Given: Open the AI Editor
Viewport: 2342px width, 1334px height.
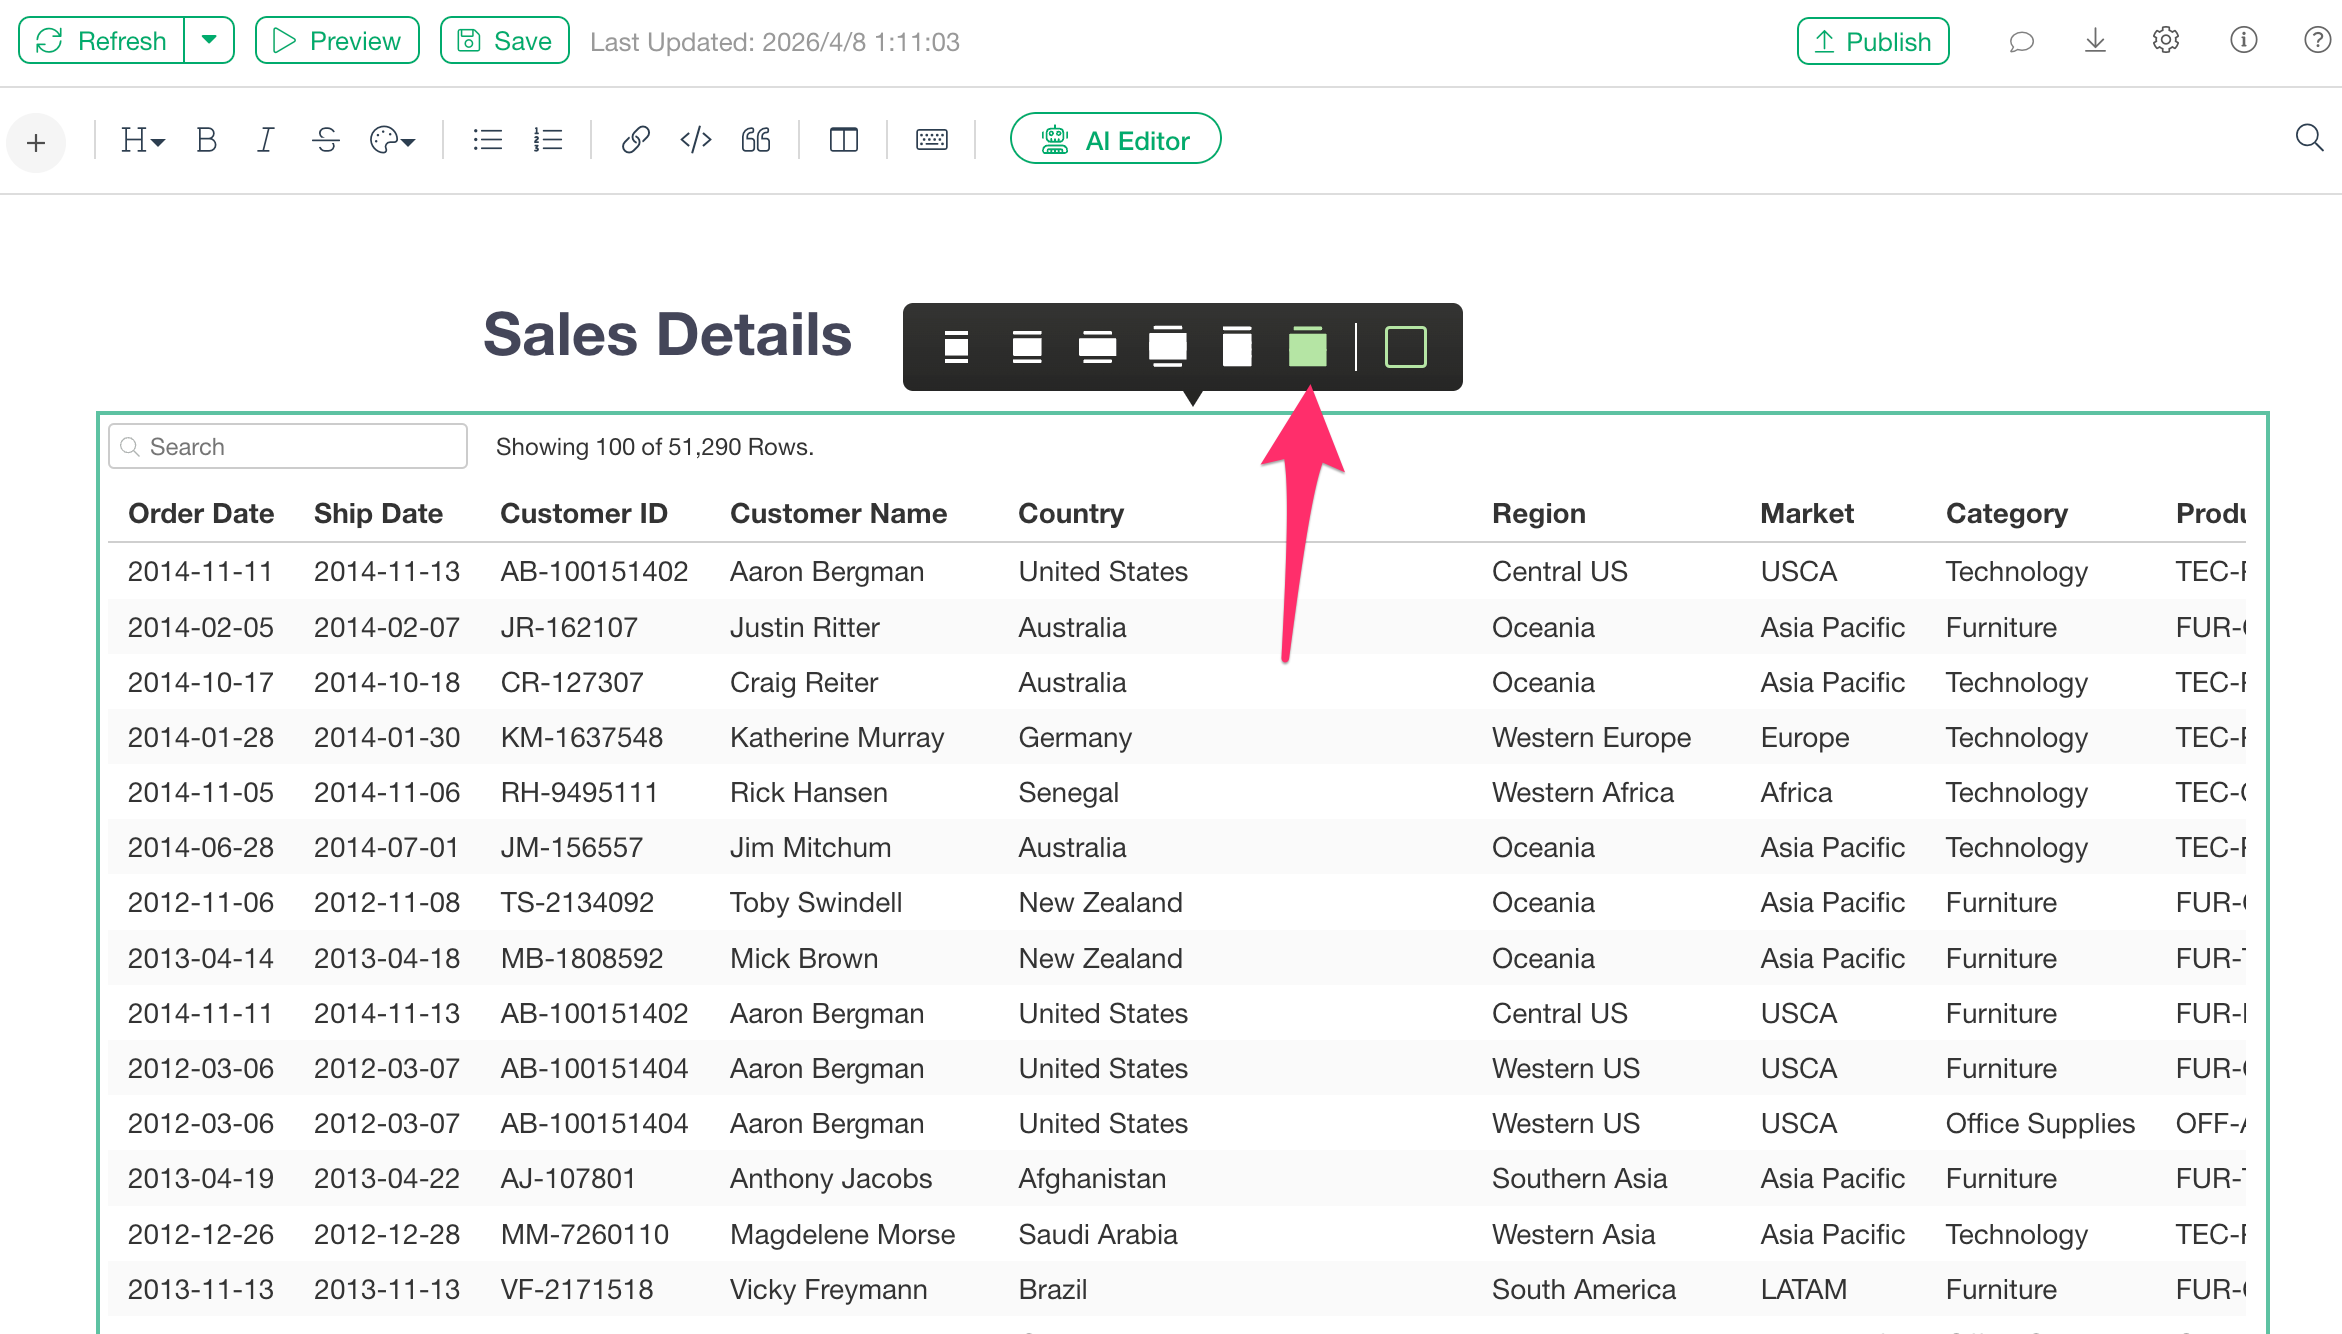Looking at the screenshot, I should (1115, 140).
